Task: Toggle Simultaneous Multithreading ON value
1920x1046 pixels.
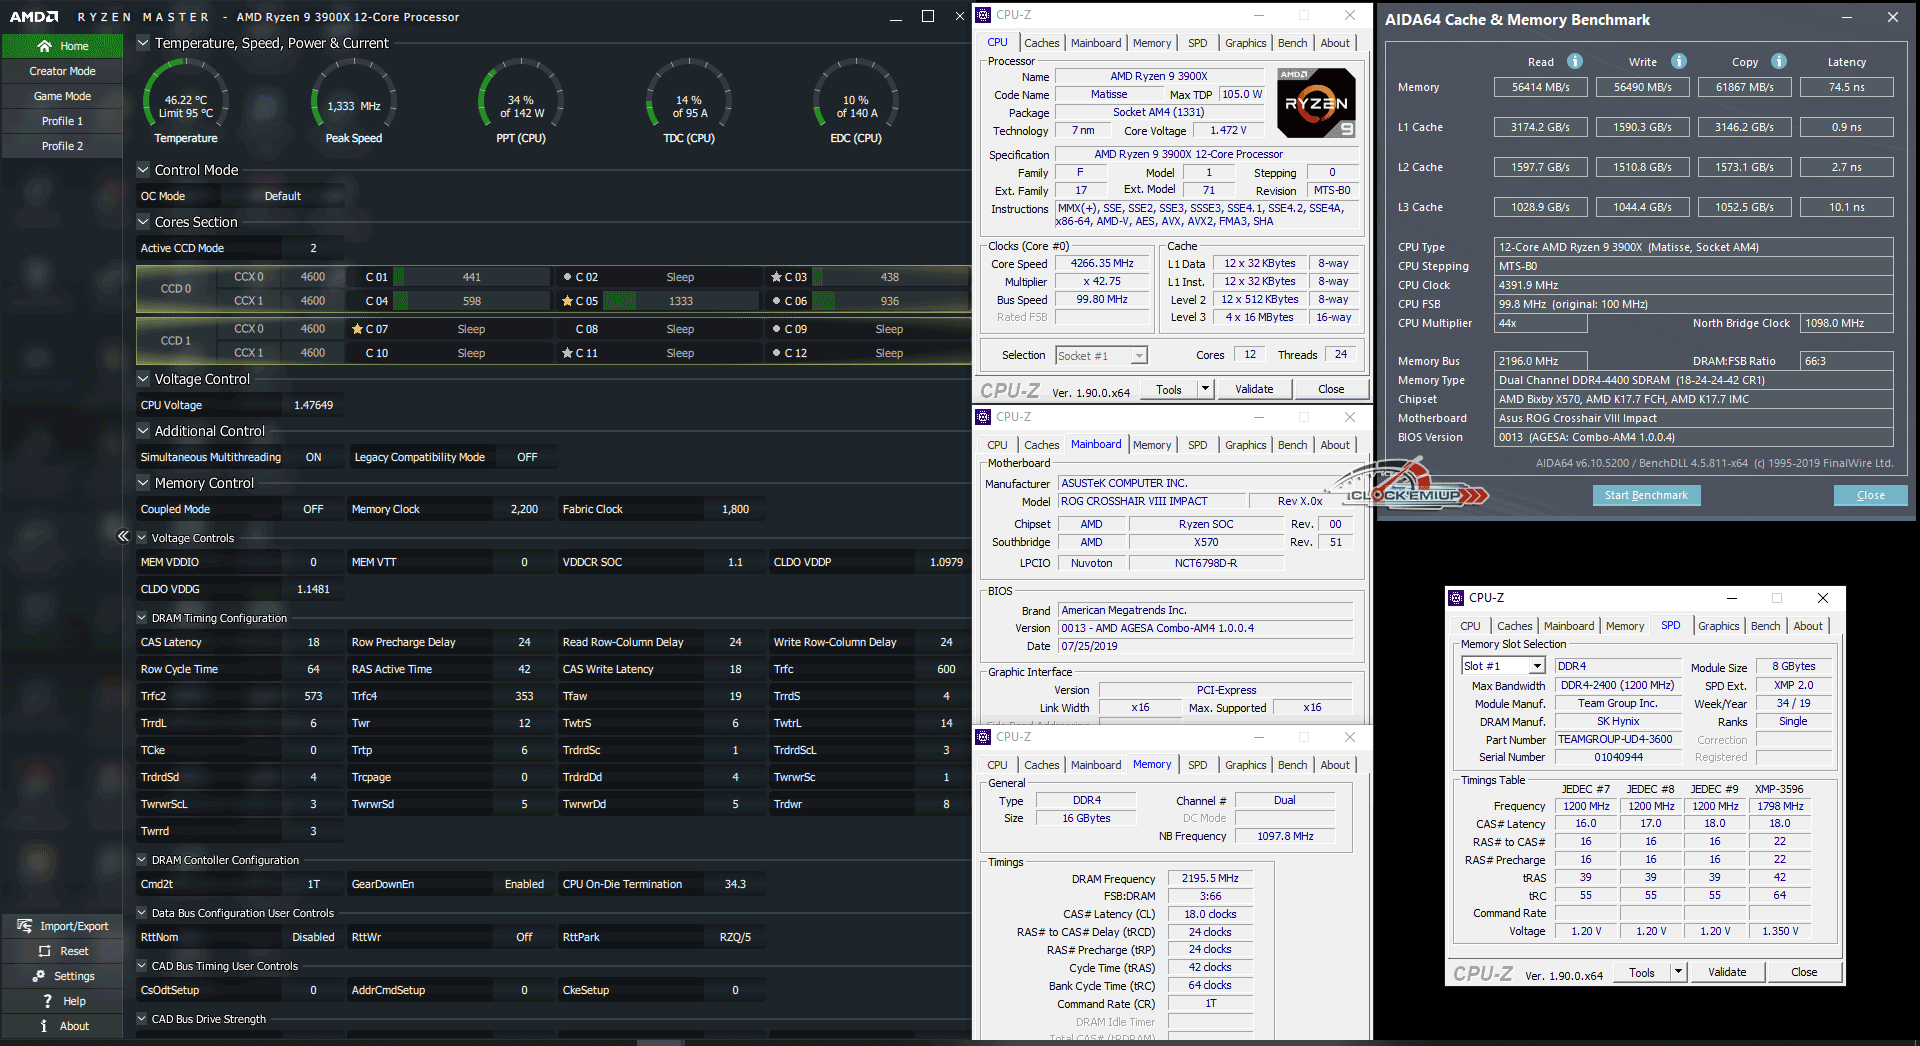Action: [313, 457]
